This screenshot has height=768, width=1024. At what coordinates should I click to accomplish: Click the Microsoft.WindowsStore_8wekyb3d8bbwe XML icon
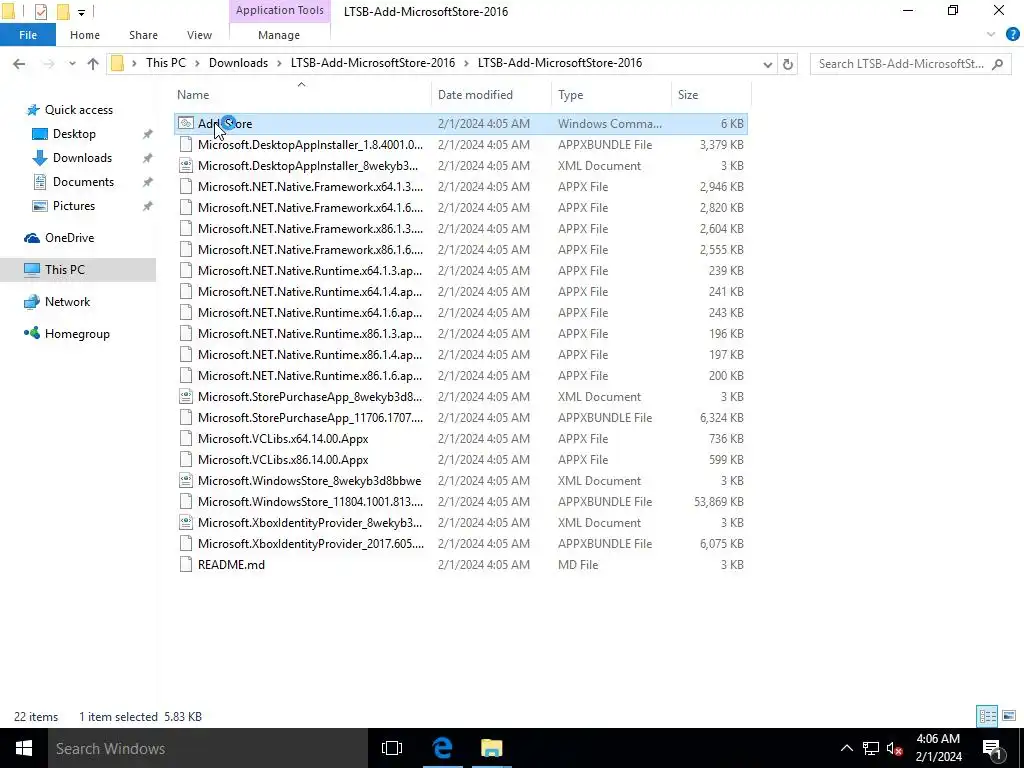(186, 481)
